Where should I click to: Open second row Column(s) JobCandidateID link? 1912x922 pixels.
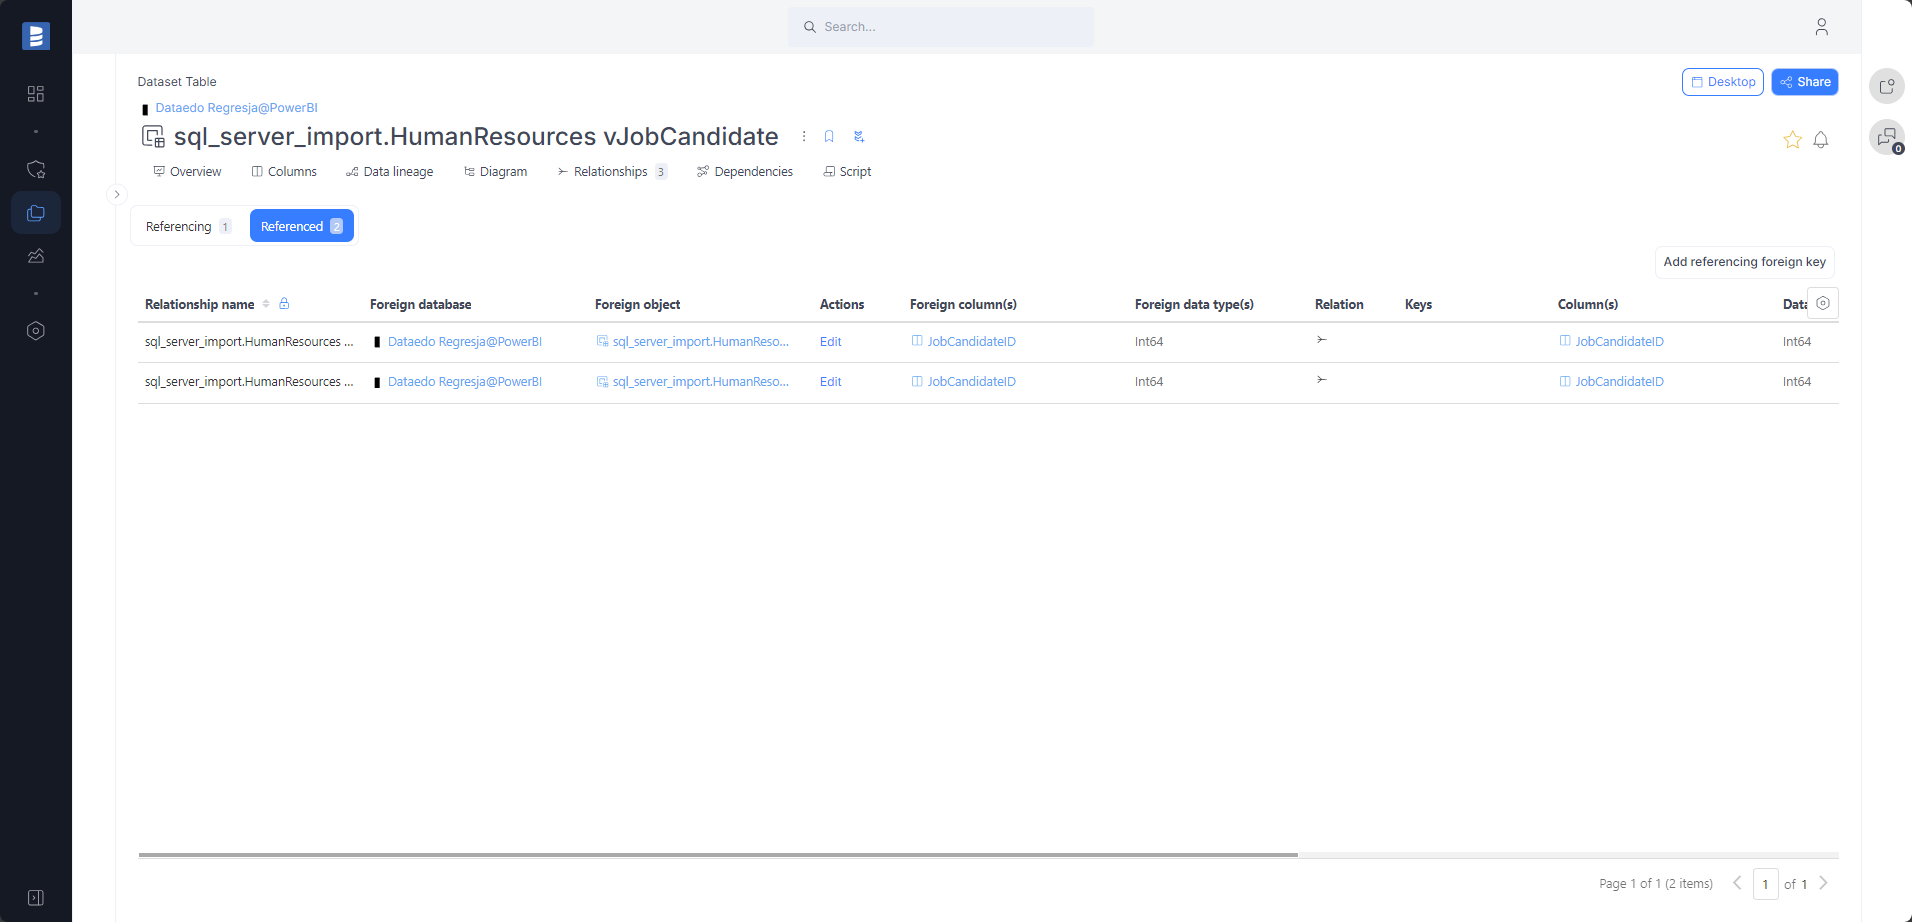1619,382
